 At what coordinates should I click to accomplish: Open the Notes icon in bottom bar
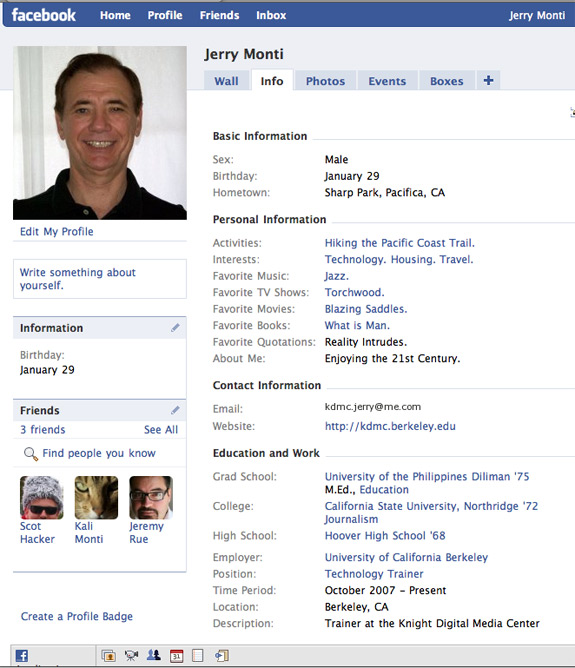[198, 656]
